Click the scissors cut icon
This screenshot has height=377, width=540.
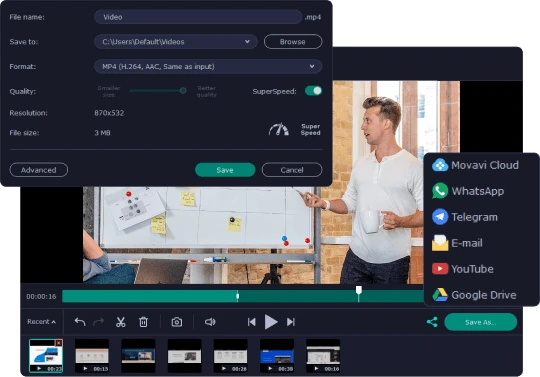(121, 322)
